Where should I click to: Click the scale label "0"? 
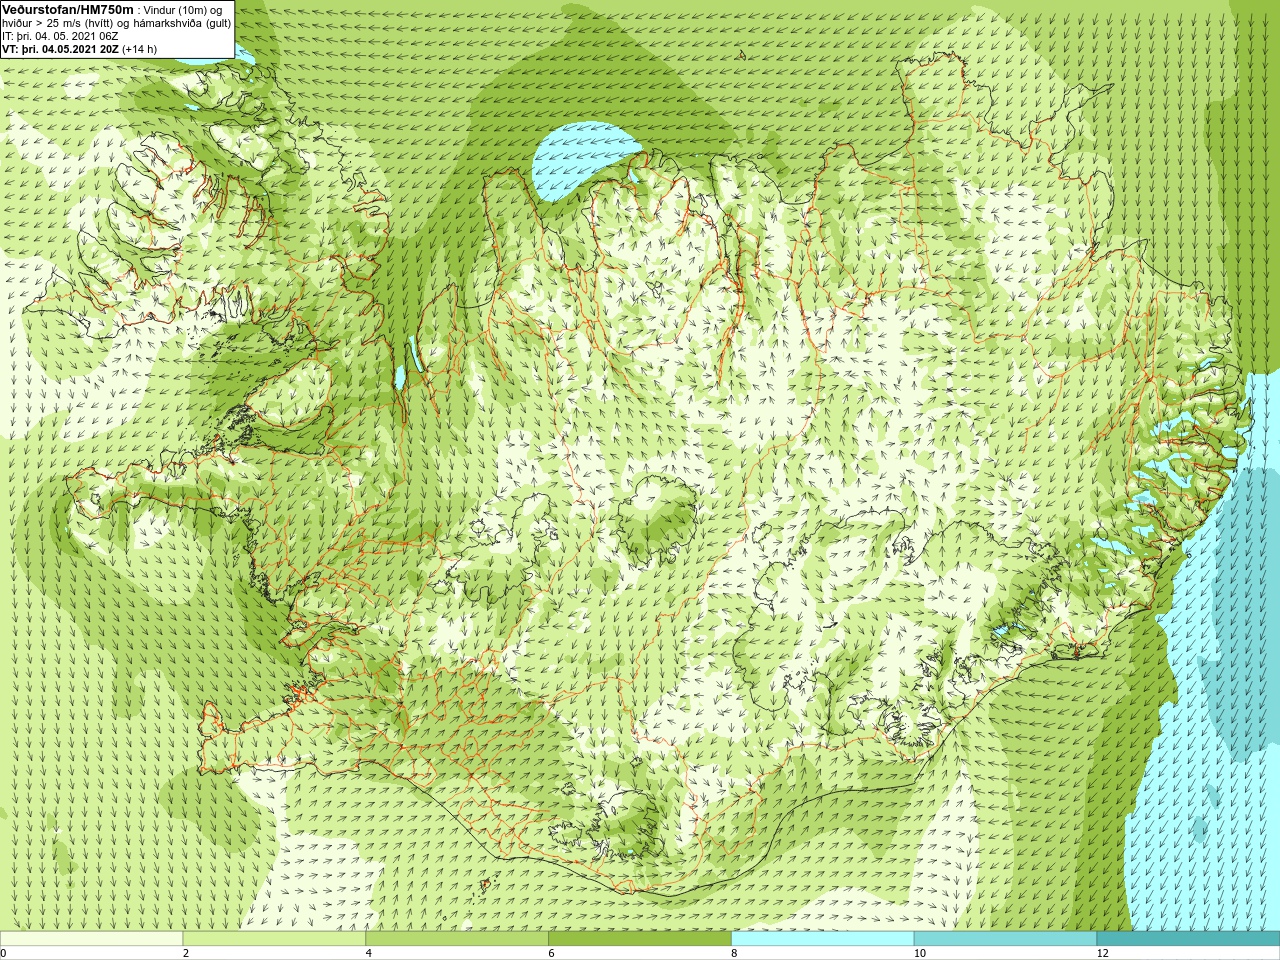pyautogui.click(x=4, y=953)
